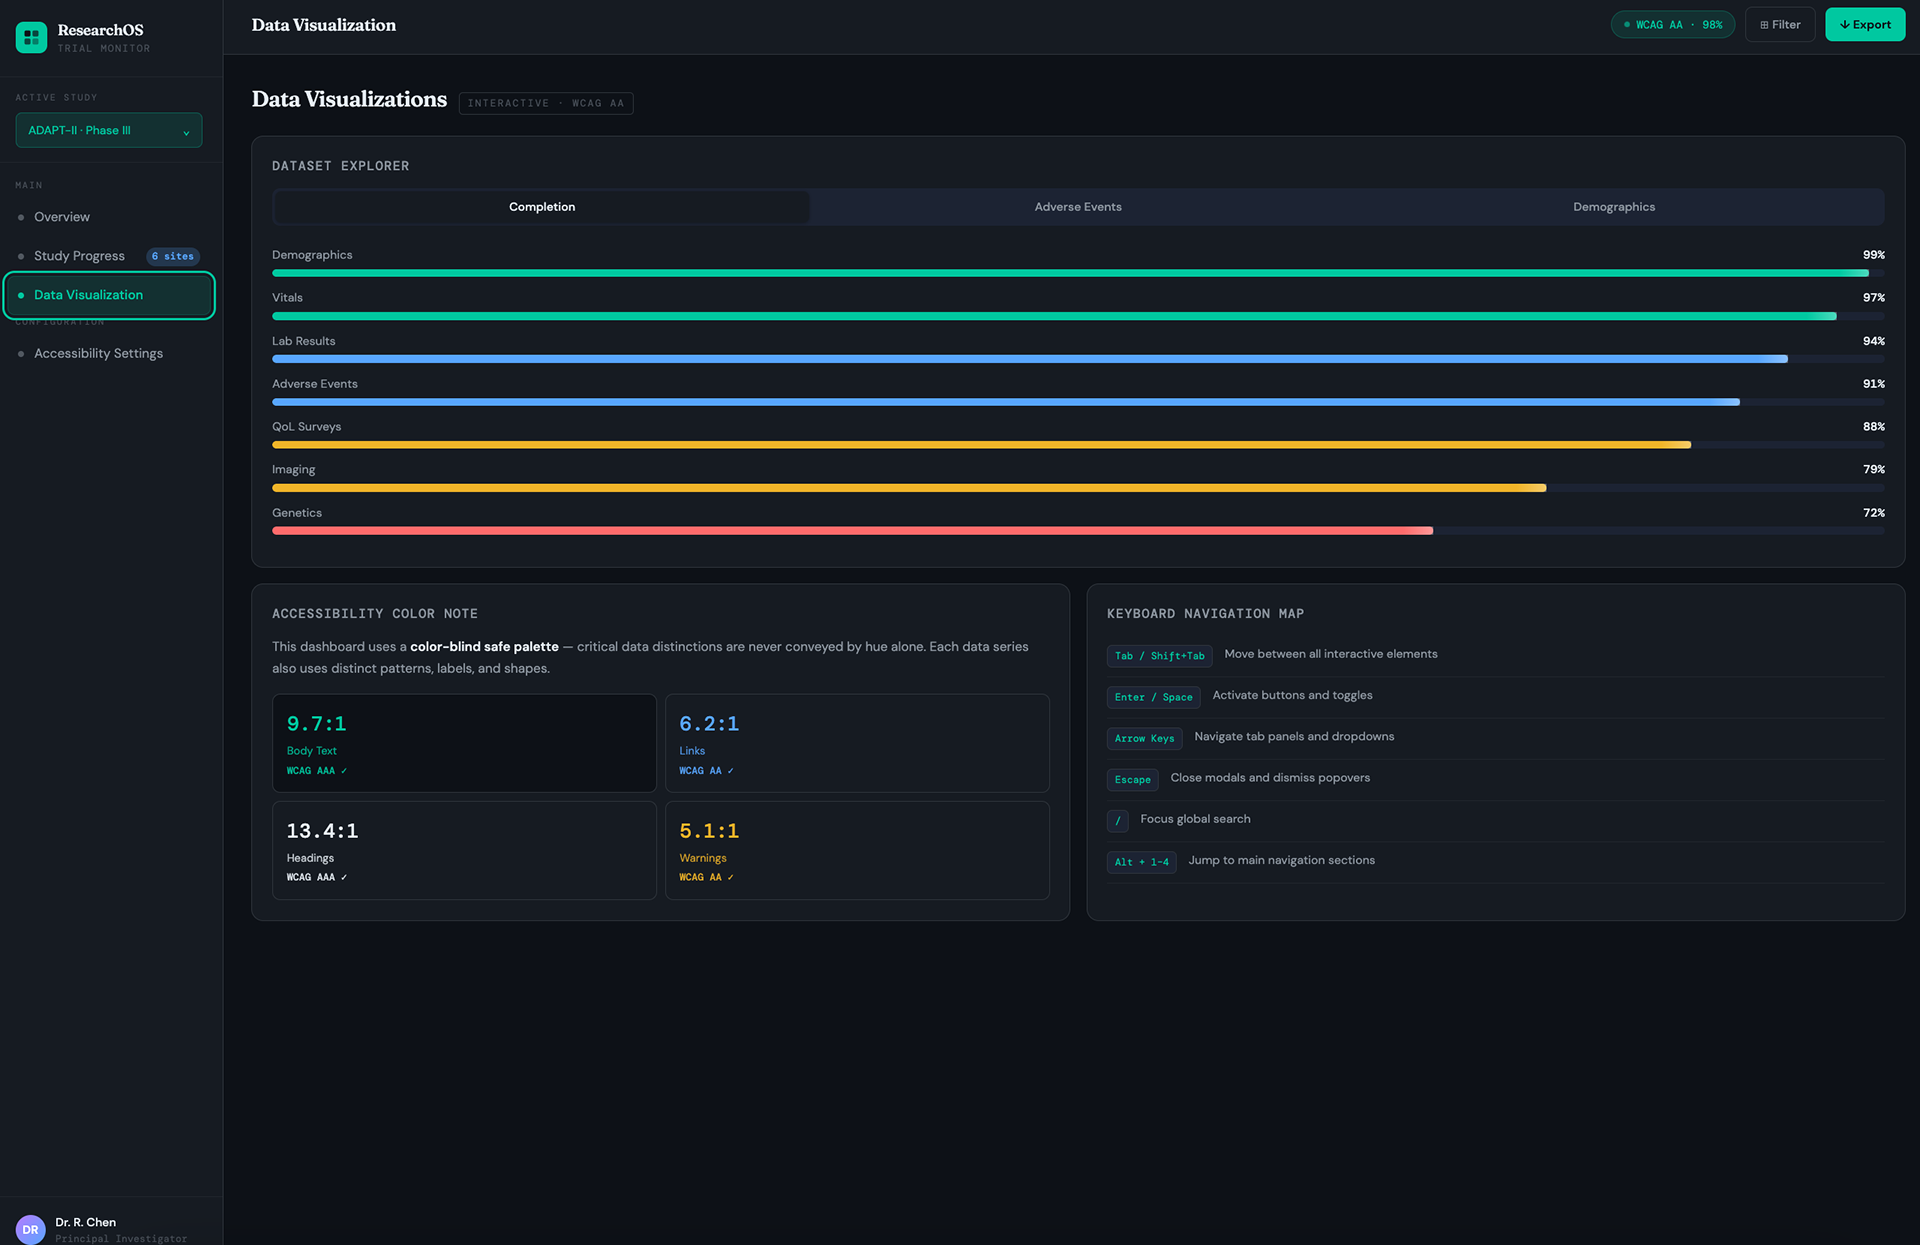Viewport: 1920px width, 1245px height.
Task: Click the 9.7:1 Body Text contrast card
Action: coord(464,743)
